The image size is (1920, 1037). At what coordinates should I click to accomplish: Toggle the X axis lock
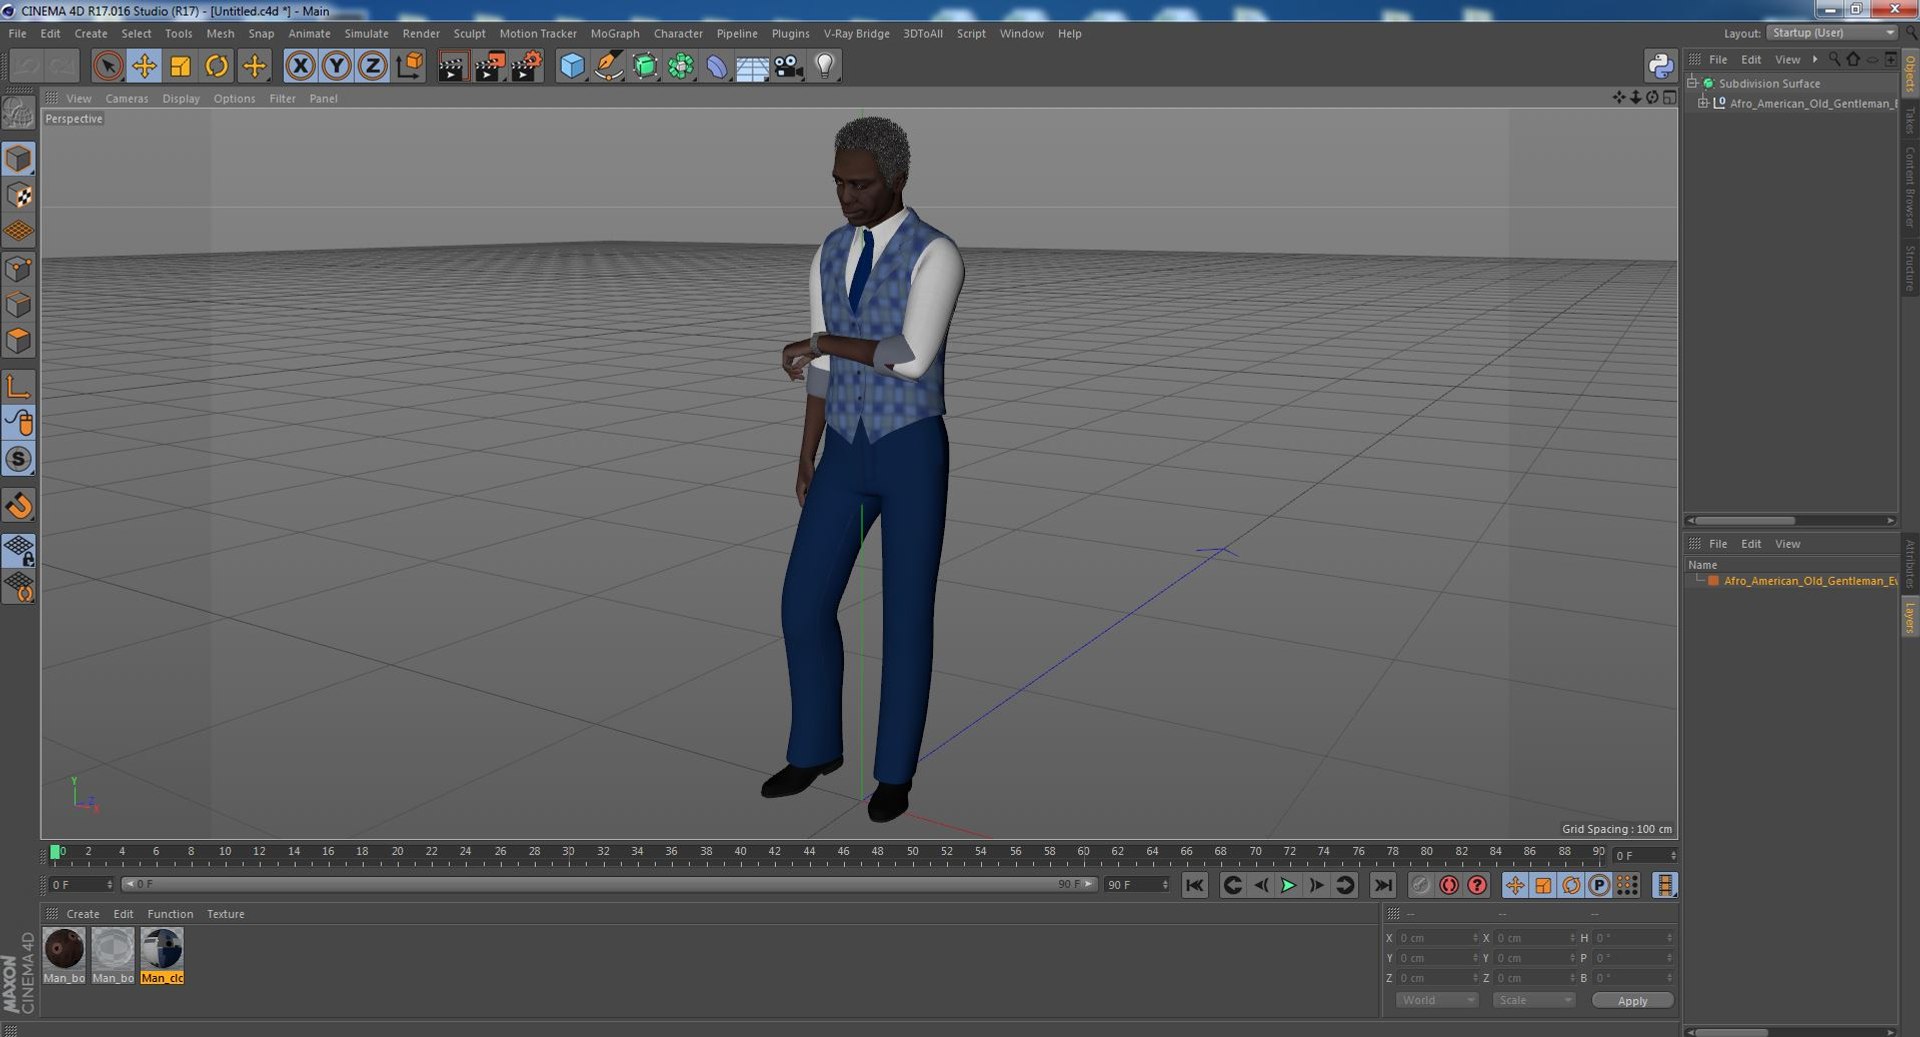tap(300, 66)
